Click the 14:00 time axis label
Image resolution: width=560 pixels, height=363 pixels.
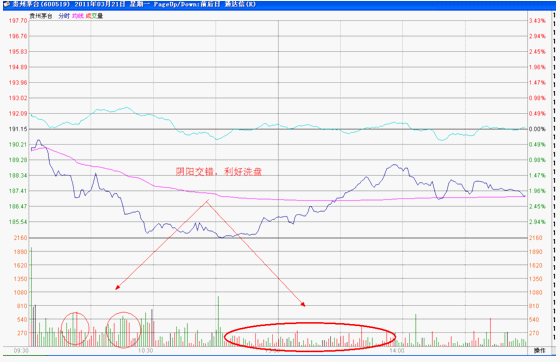397,350
